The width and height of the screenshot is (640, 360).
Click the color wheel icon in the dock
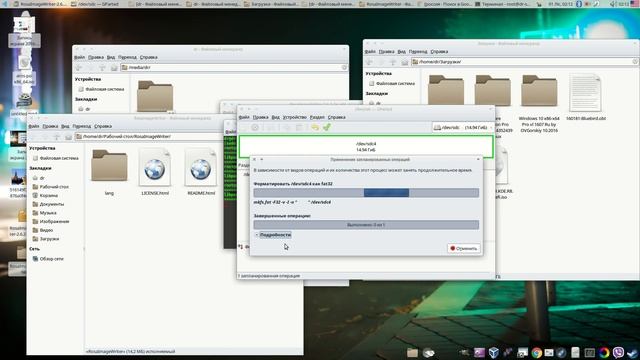coord(604,353)
